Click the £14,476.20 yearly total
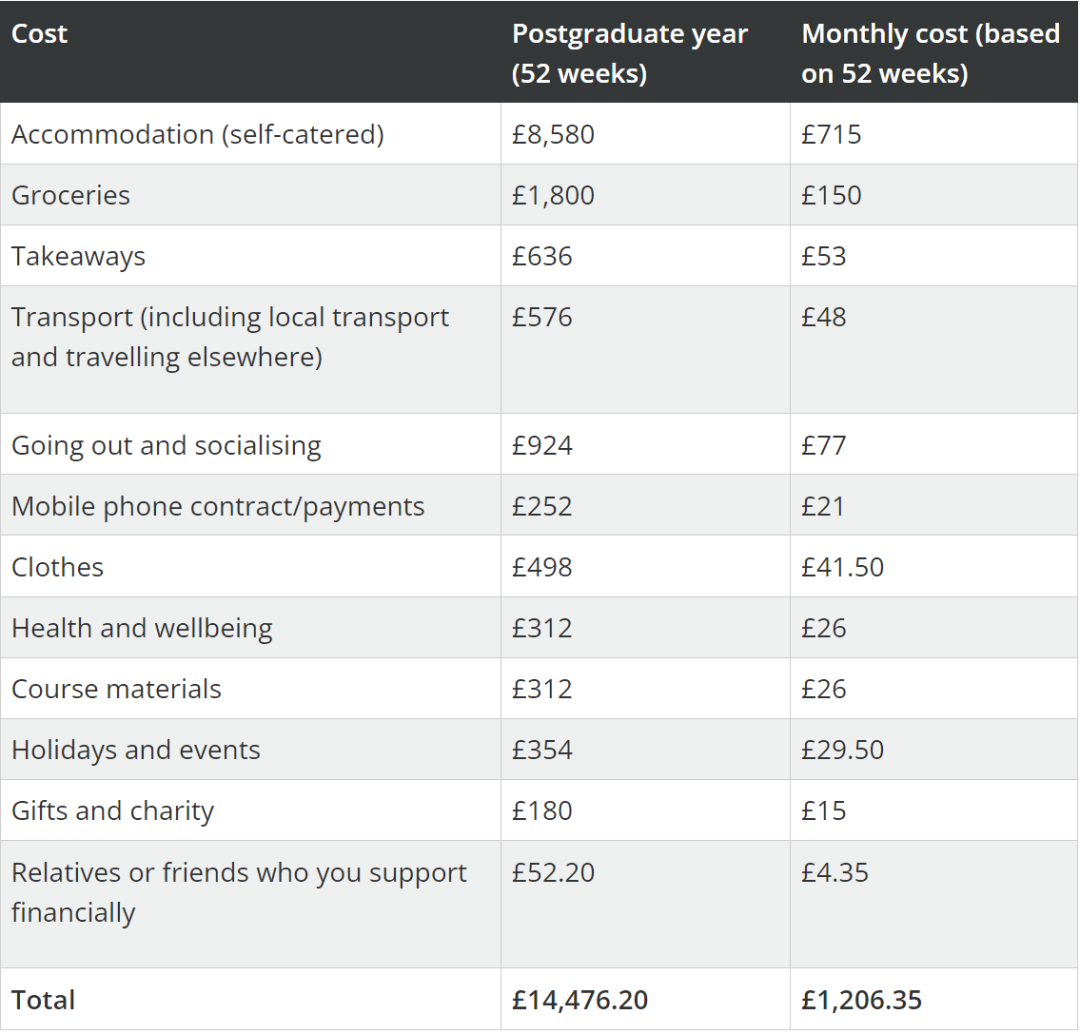The height and width of the screenshot is (1034, 1080). (580, 1000)
